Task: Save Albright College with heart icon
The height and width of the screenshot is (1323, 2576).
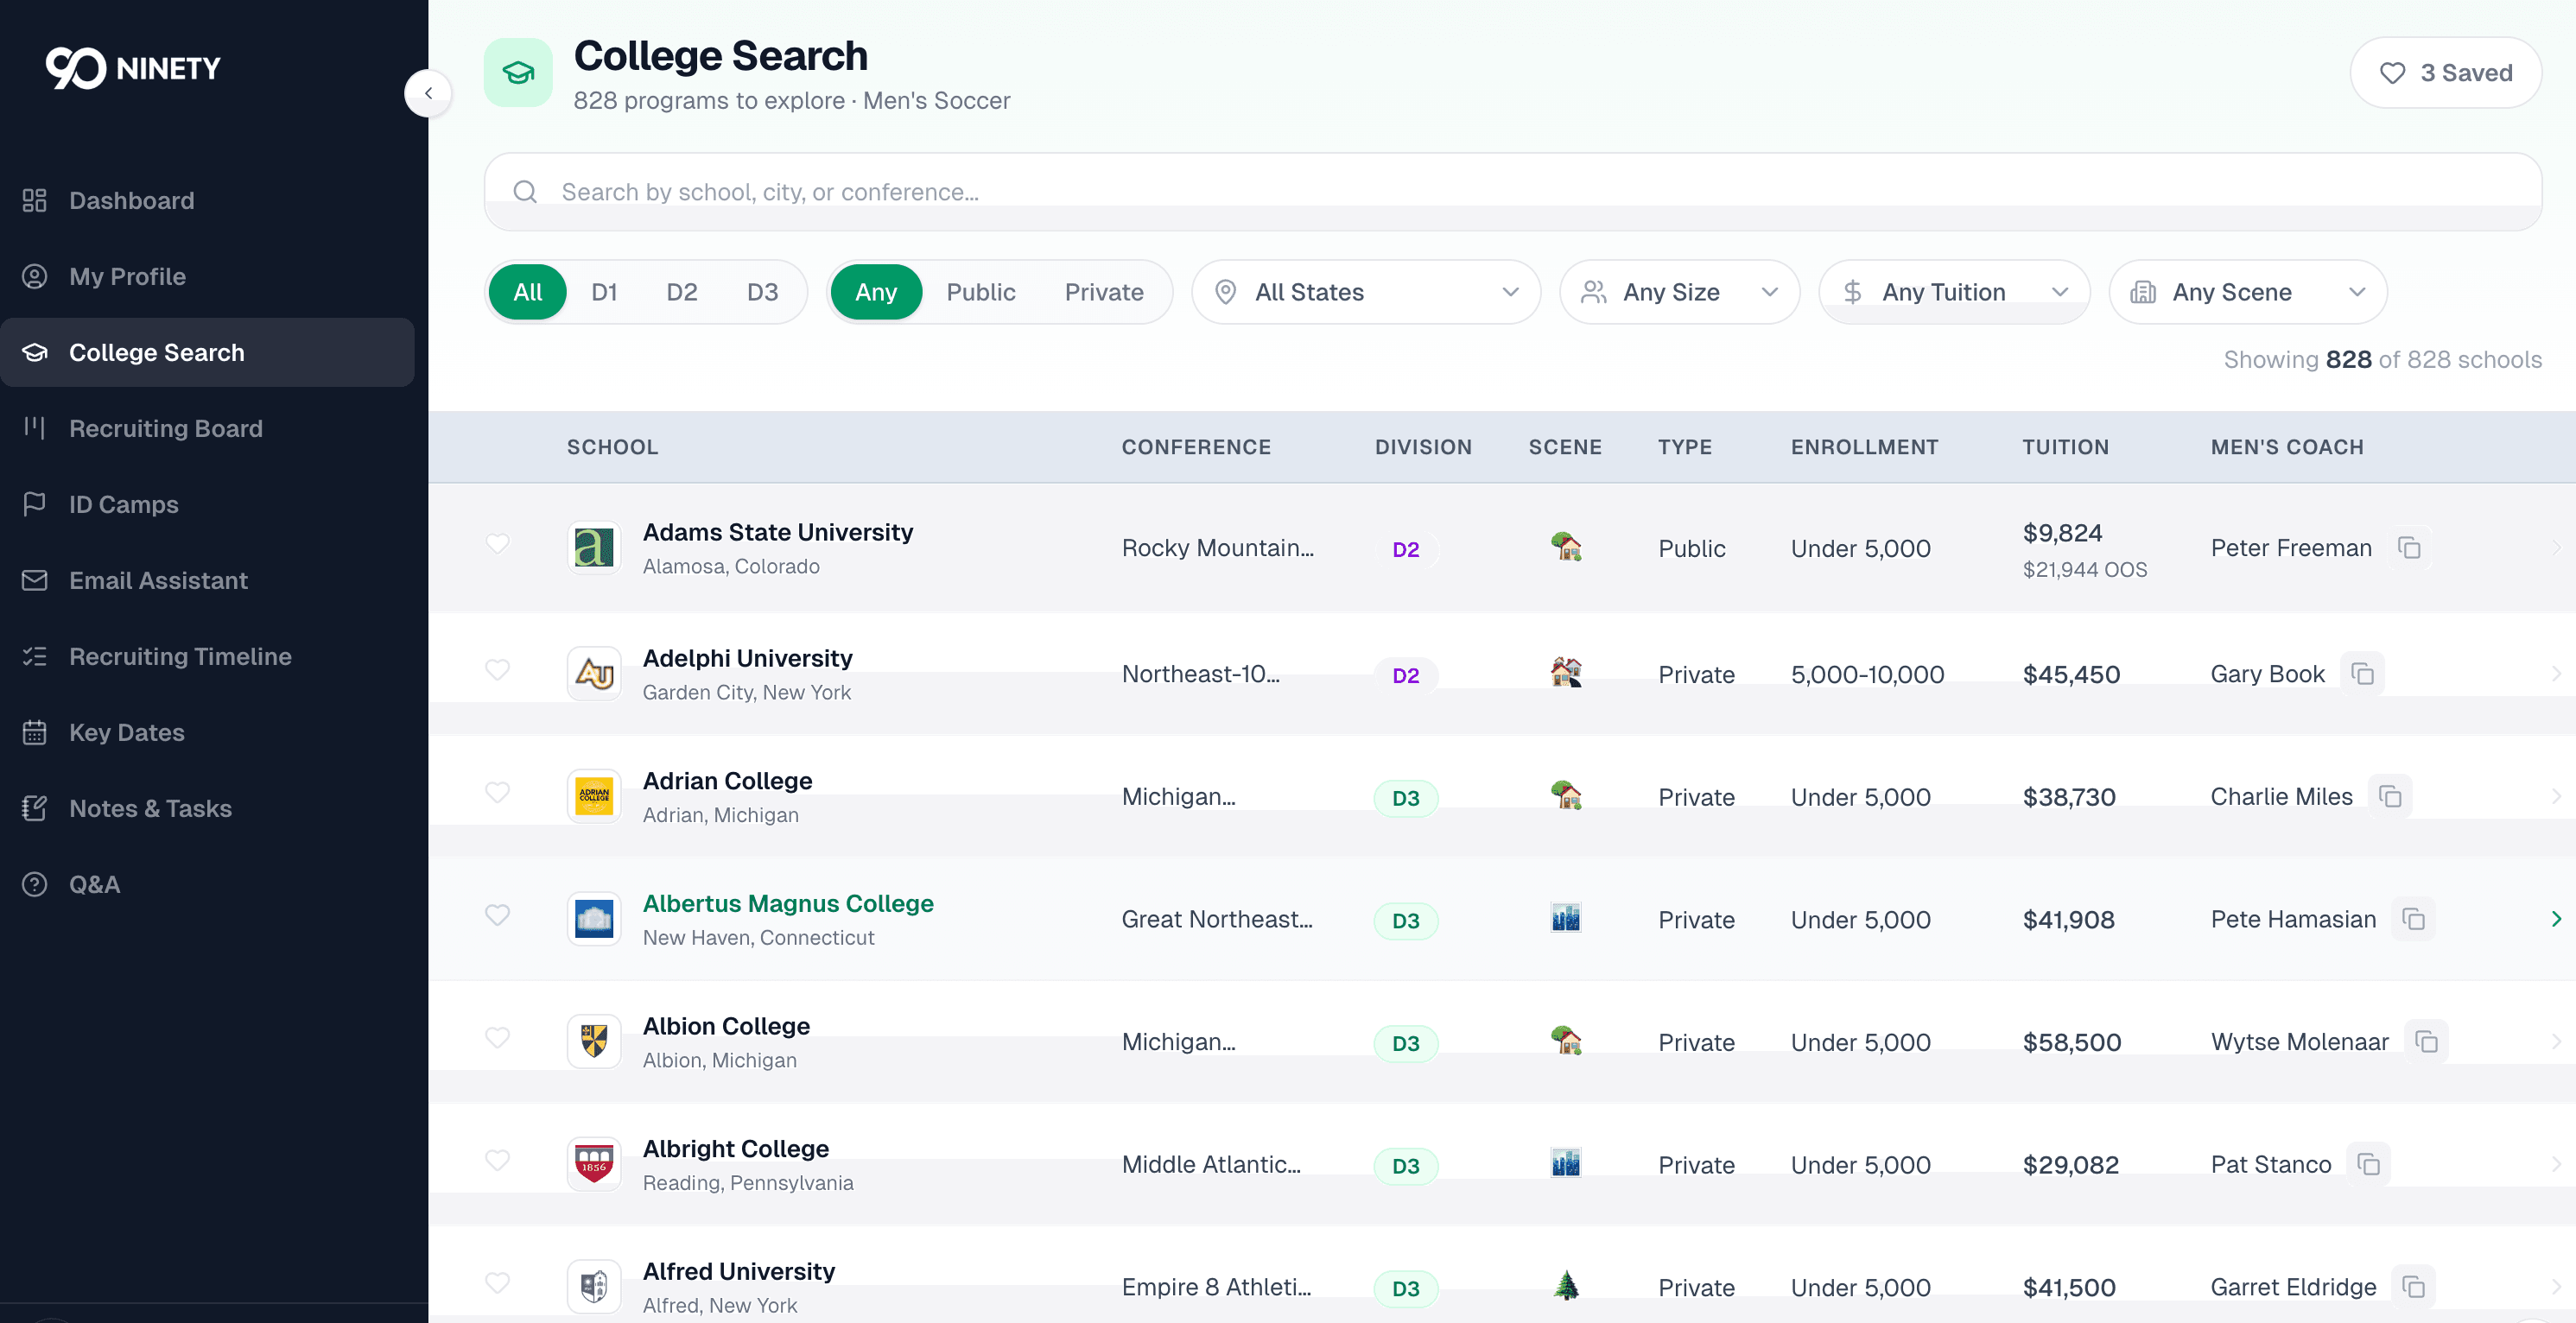Action: point(497,1161)
